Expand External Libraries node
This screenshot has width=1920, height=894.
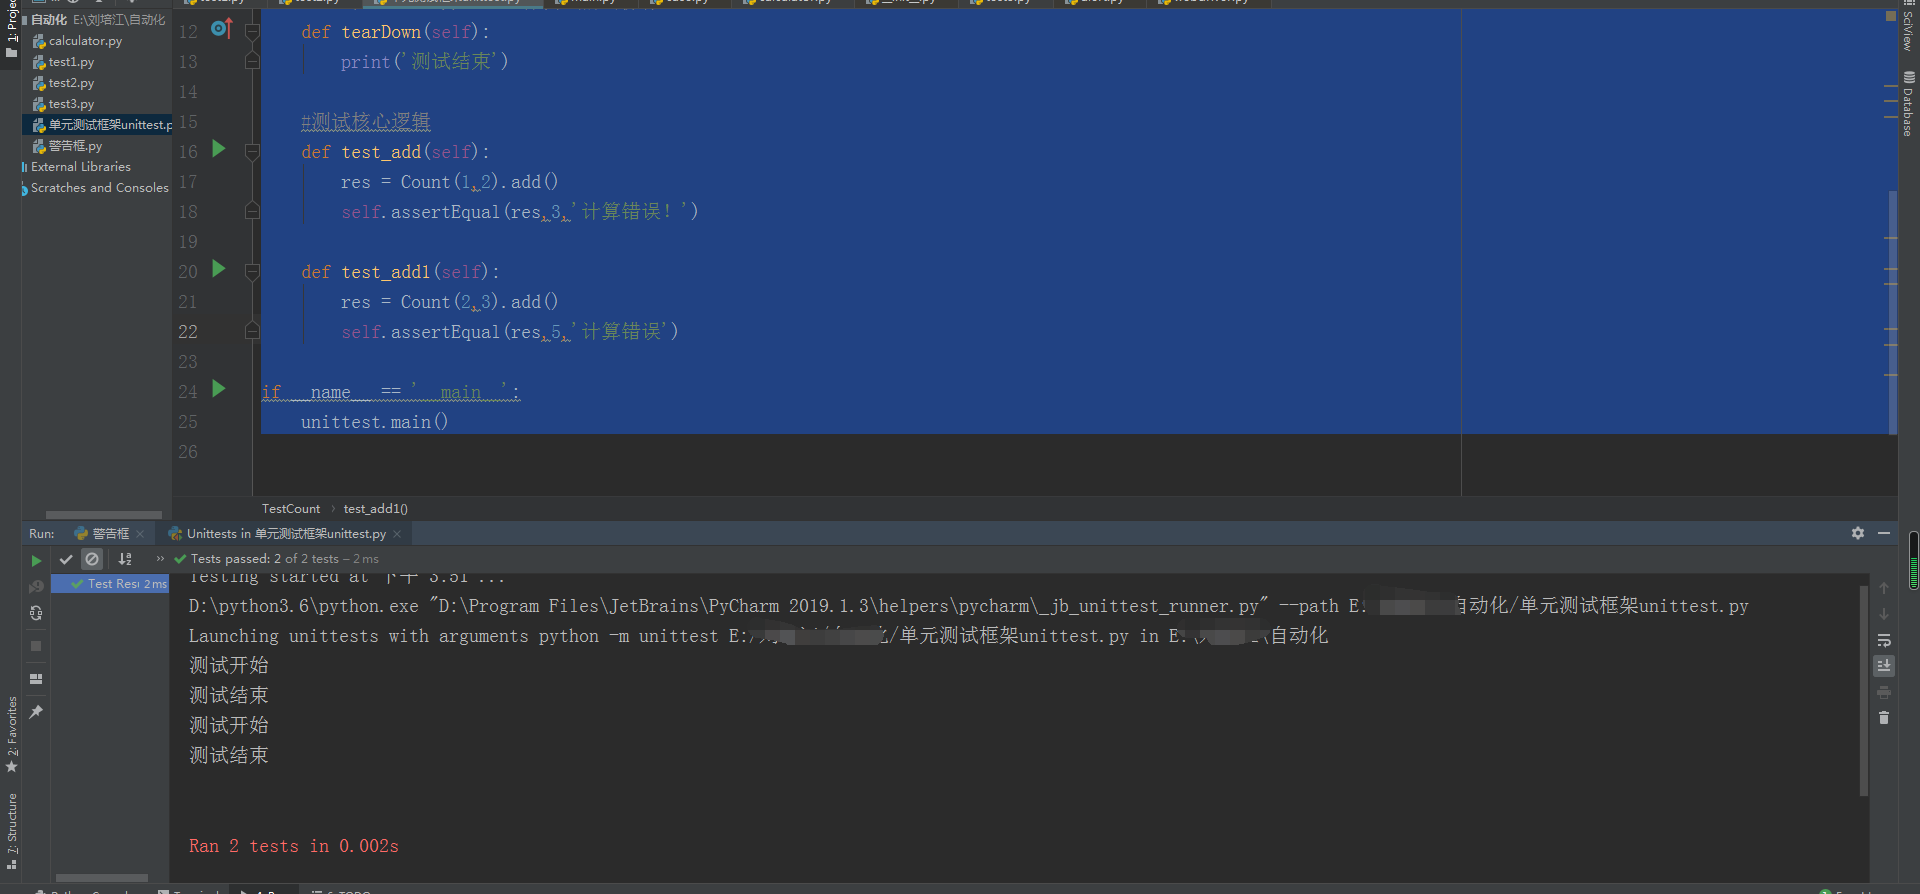click(x=80, y=167)
